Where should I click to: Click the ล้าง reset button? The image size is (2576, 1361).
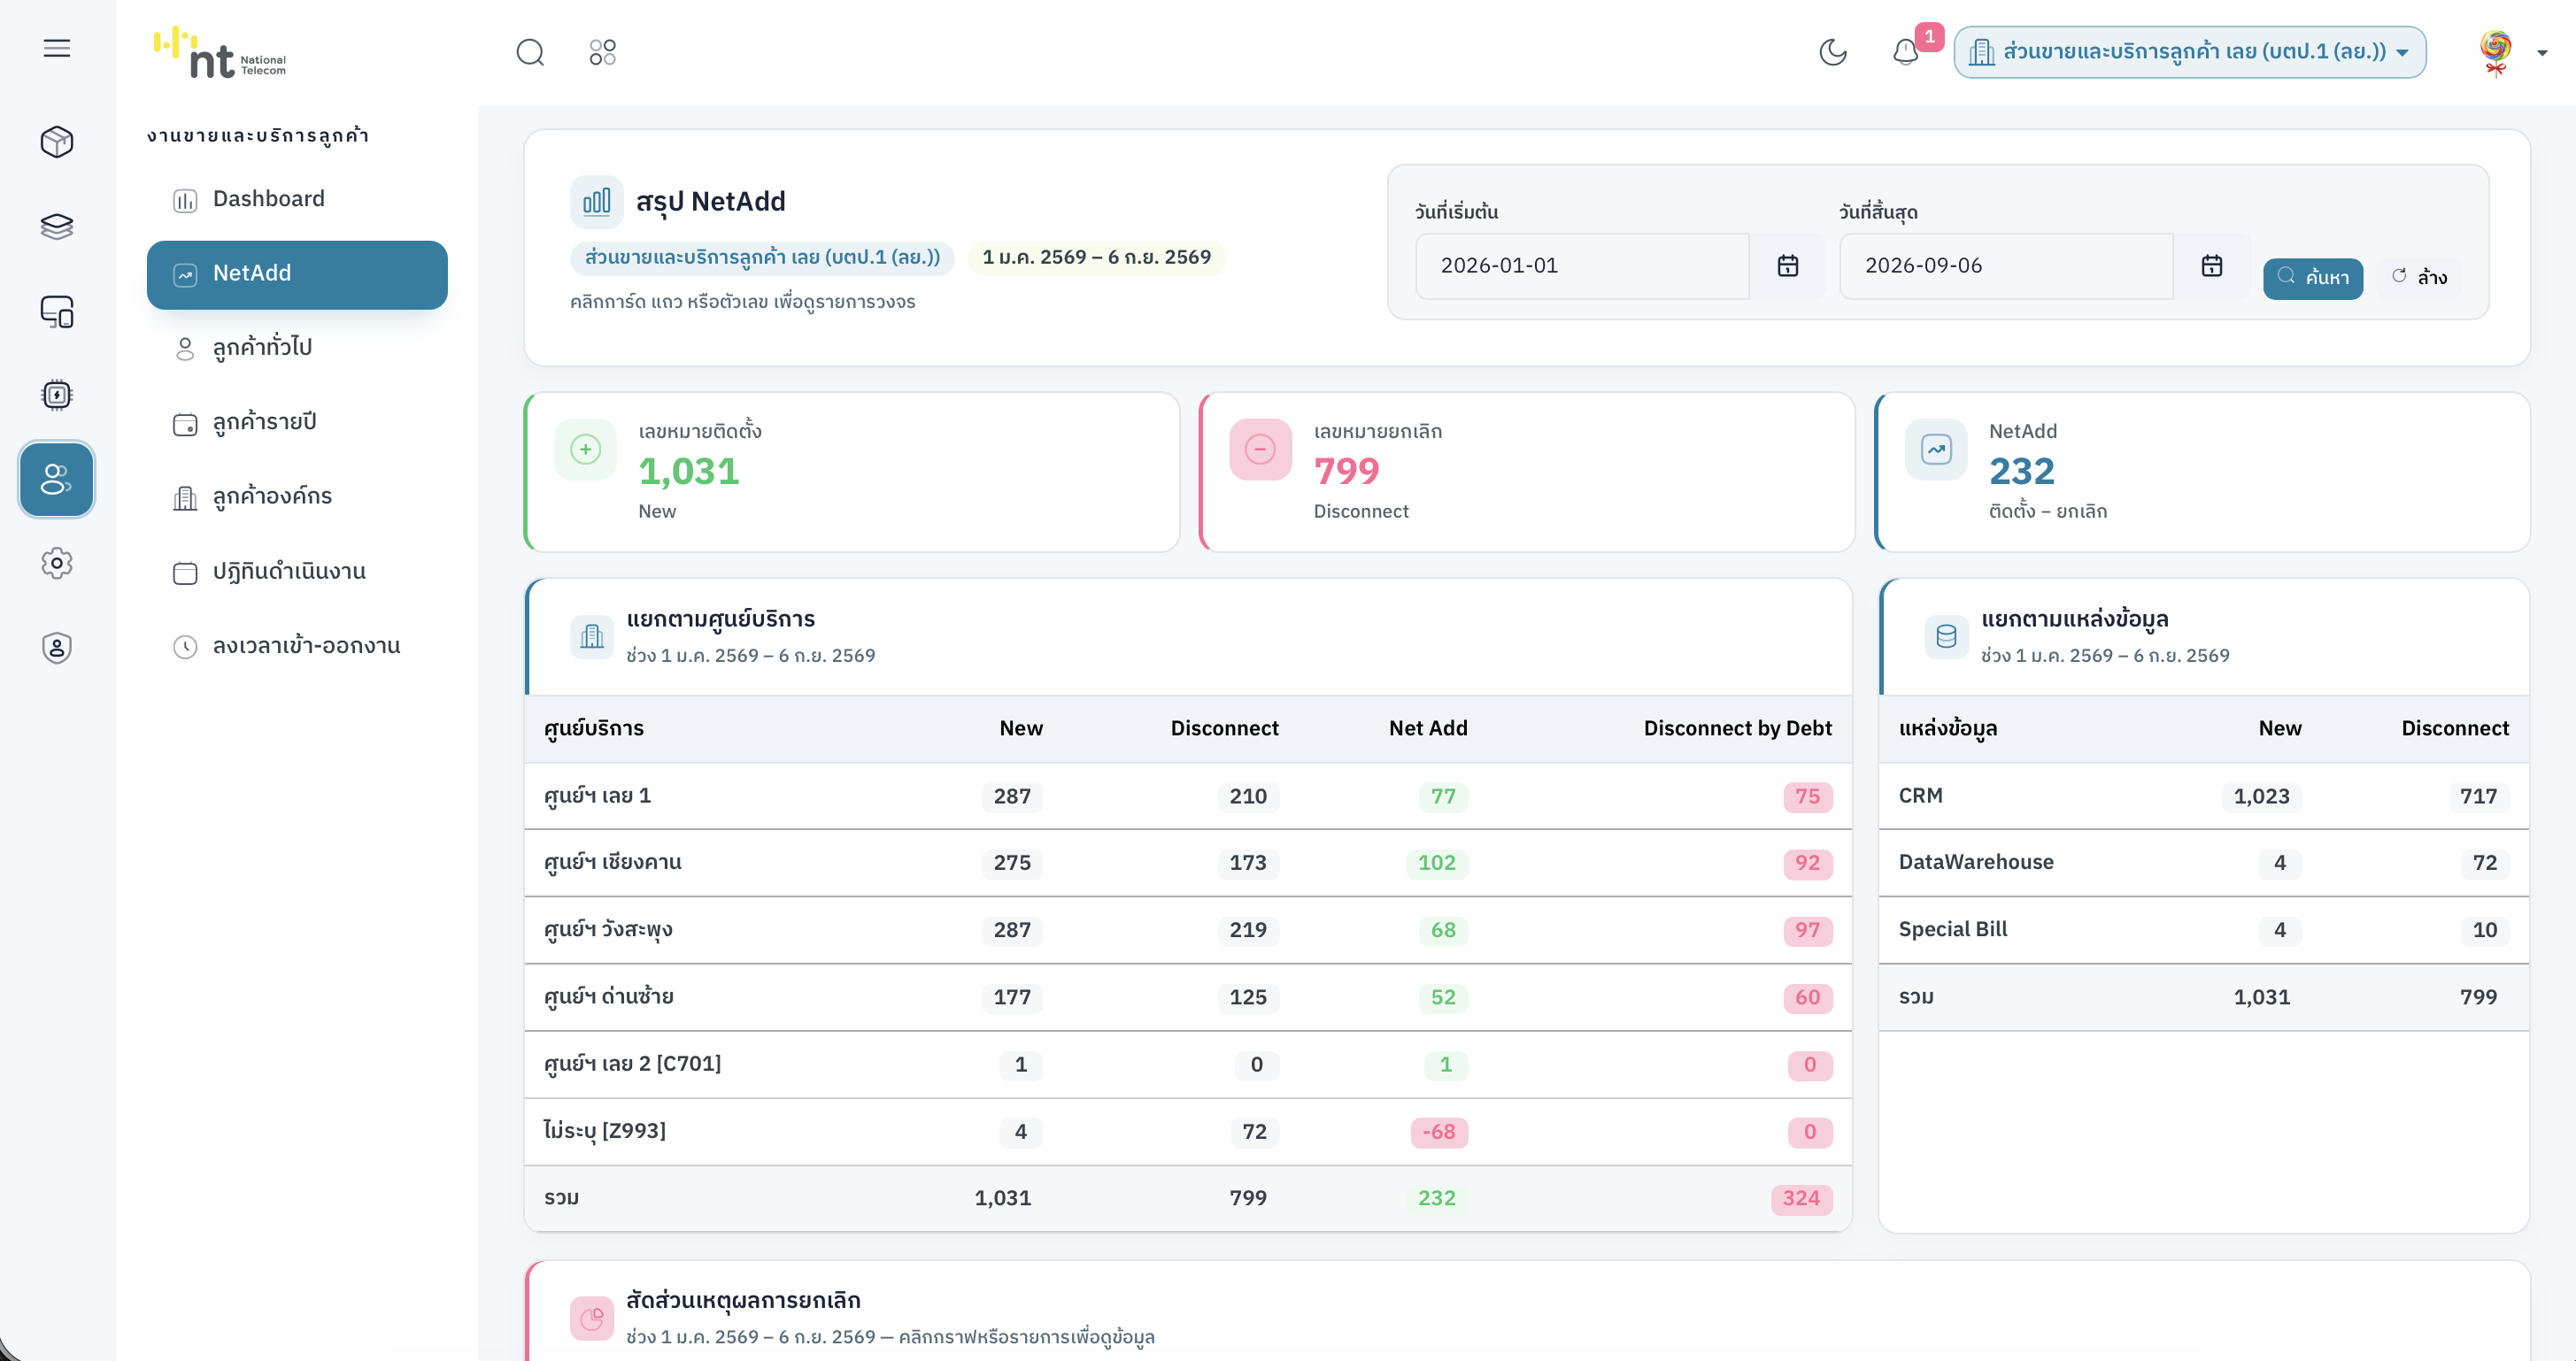coord(2420,278)
